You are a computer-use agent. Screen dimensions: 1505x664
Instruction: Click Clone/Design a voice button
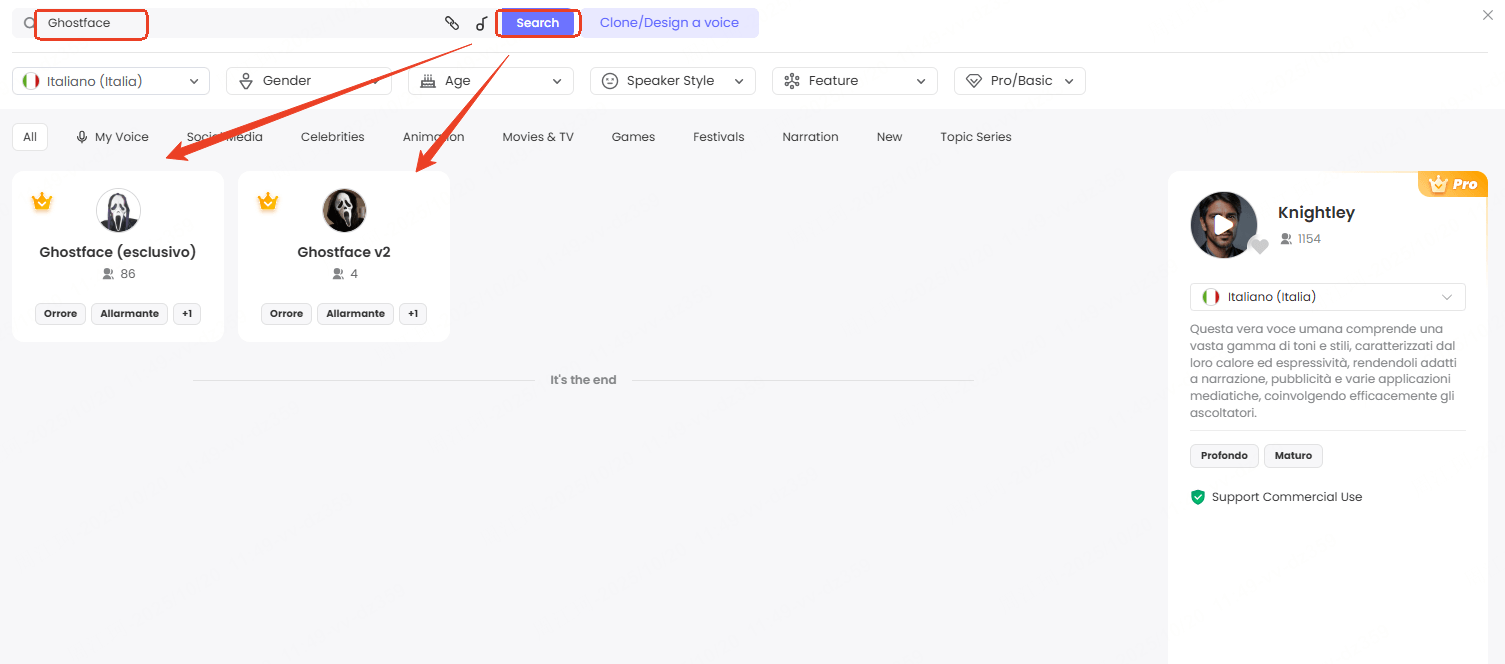669,23
